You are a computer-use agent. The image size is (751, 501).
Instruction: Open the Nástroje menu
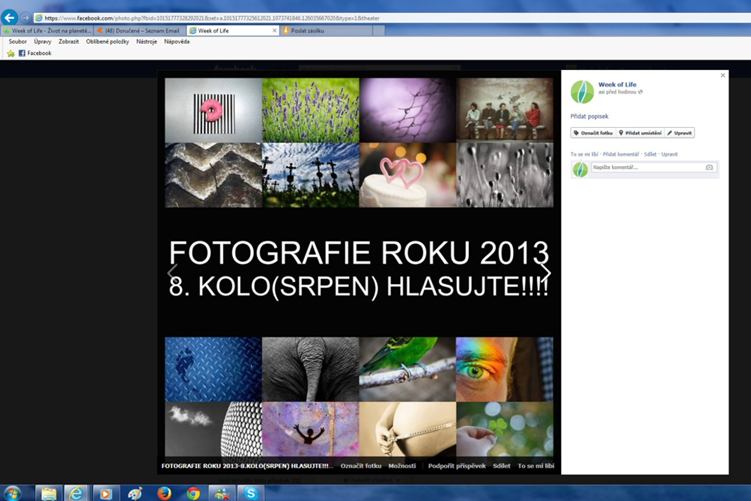(x=147, y=42)
